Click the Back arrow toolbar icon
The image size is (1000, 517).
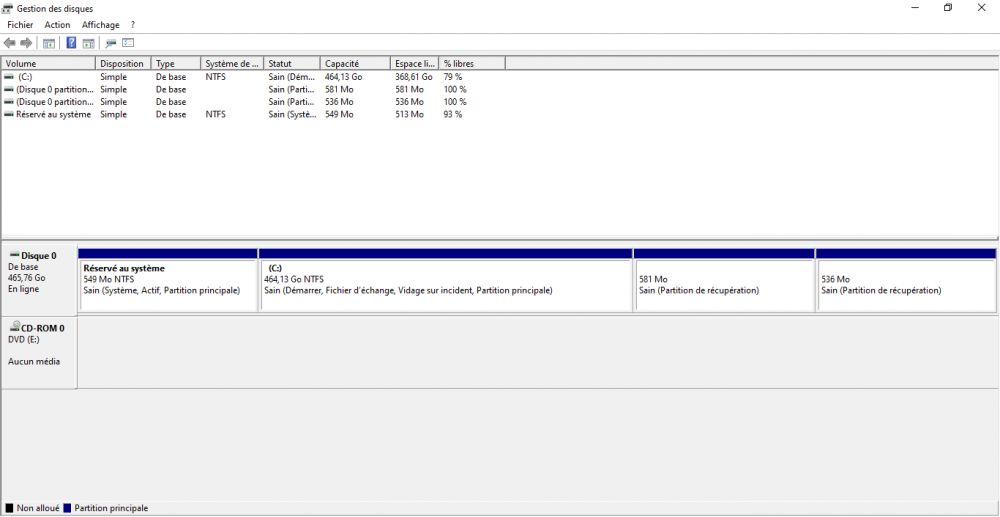pos(10,43)
